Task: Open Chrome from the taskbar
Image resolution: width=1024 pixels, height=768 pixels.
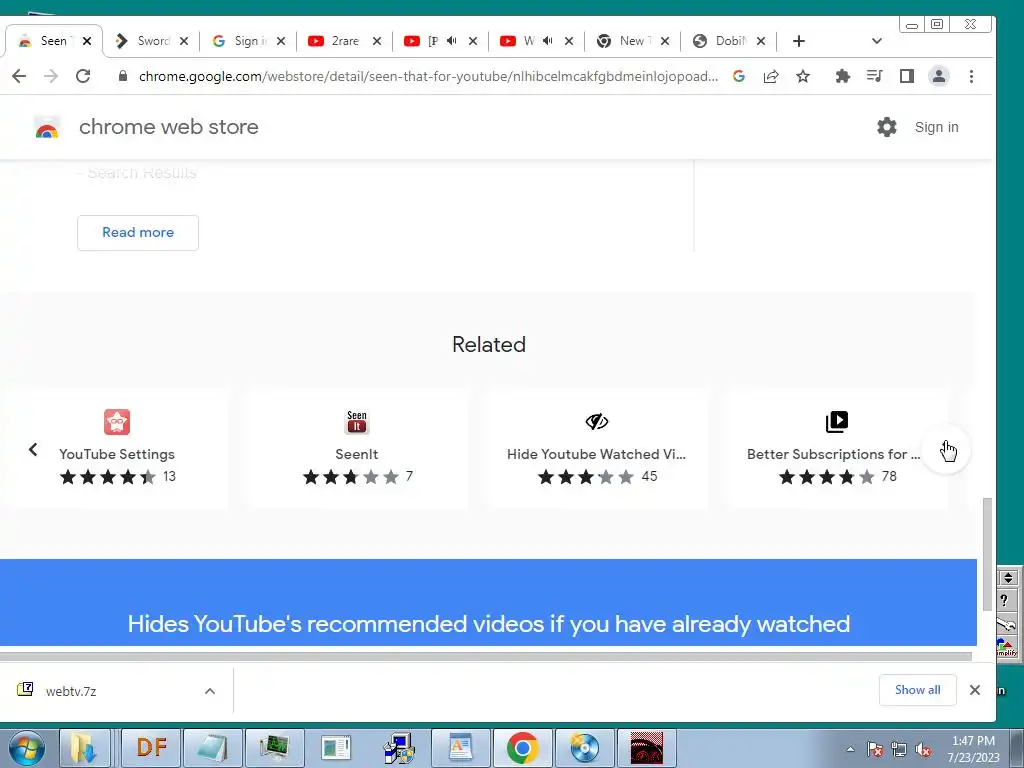Action: click(522, 748)
